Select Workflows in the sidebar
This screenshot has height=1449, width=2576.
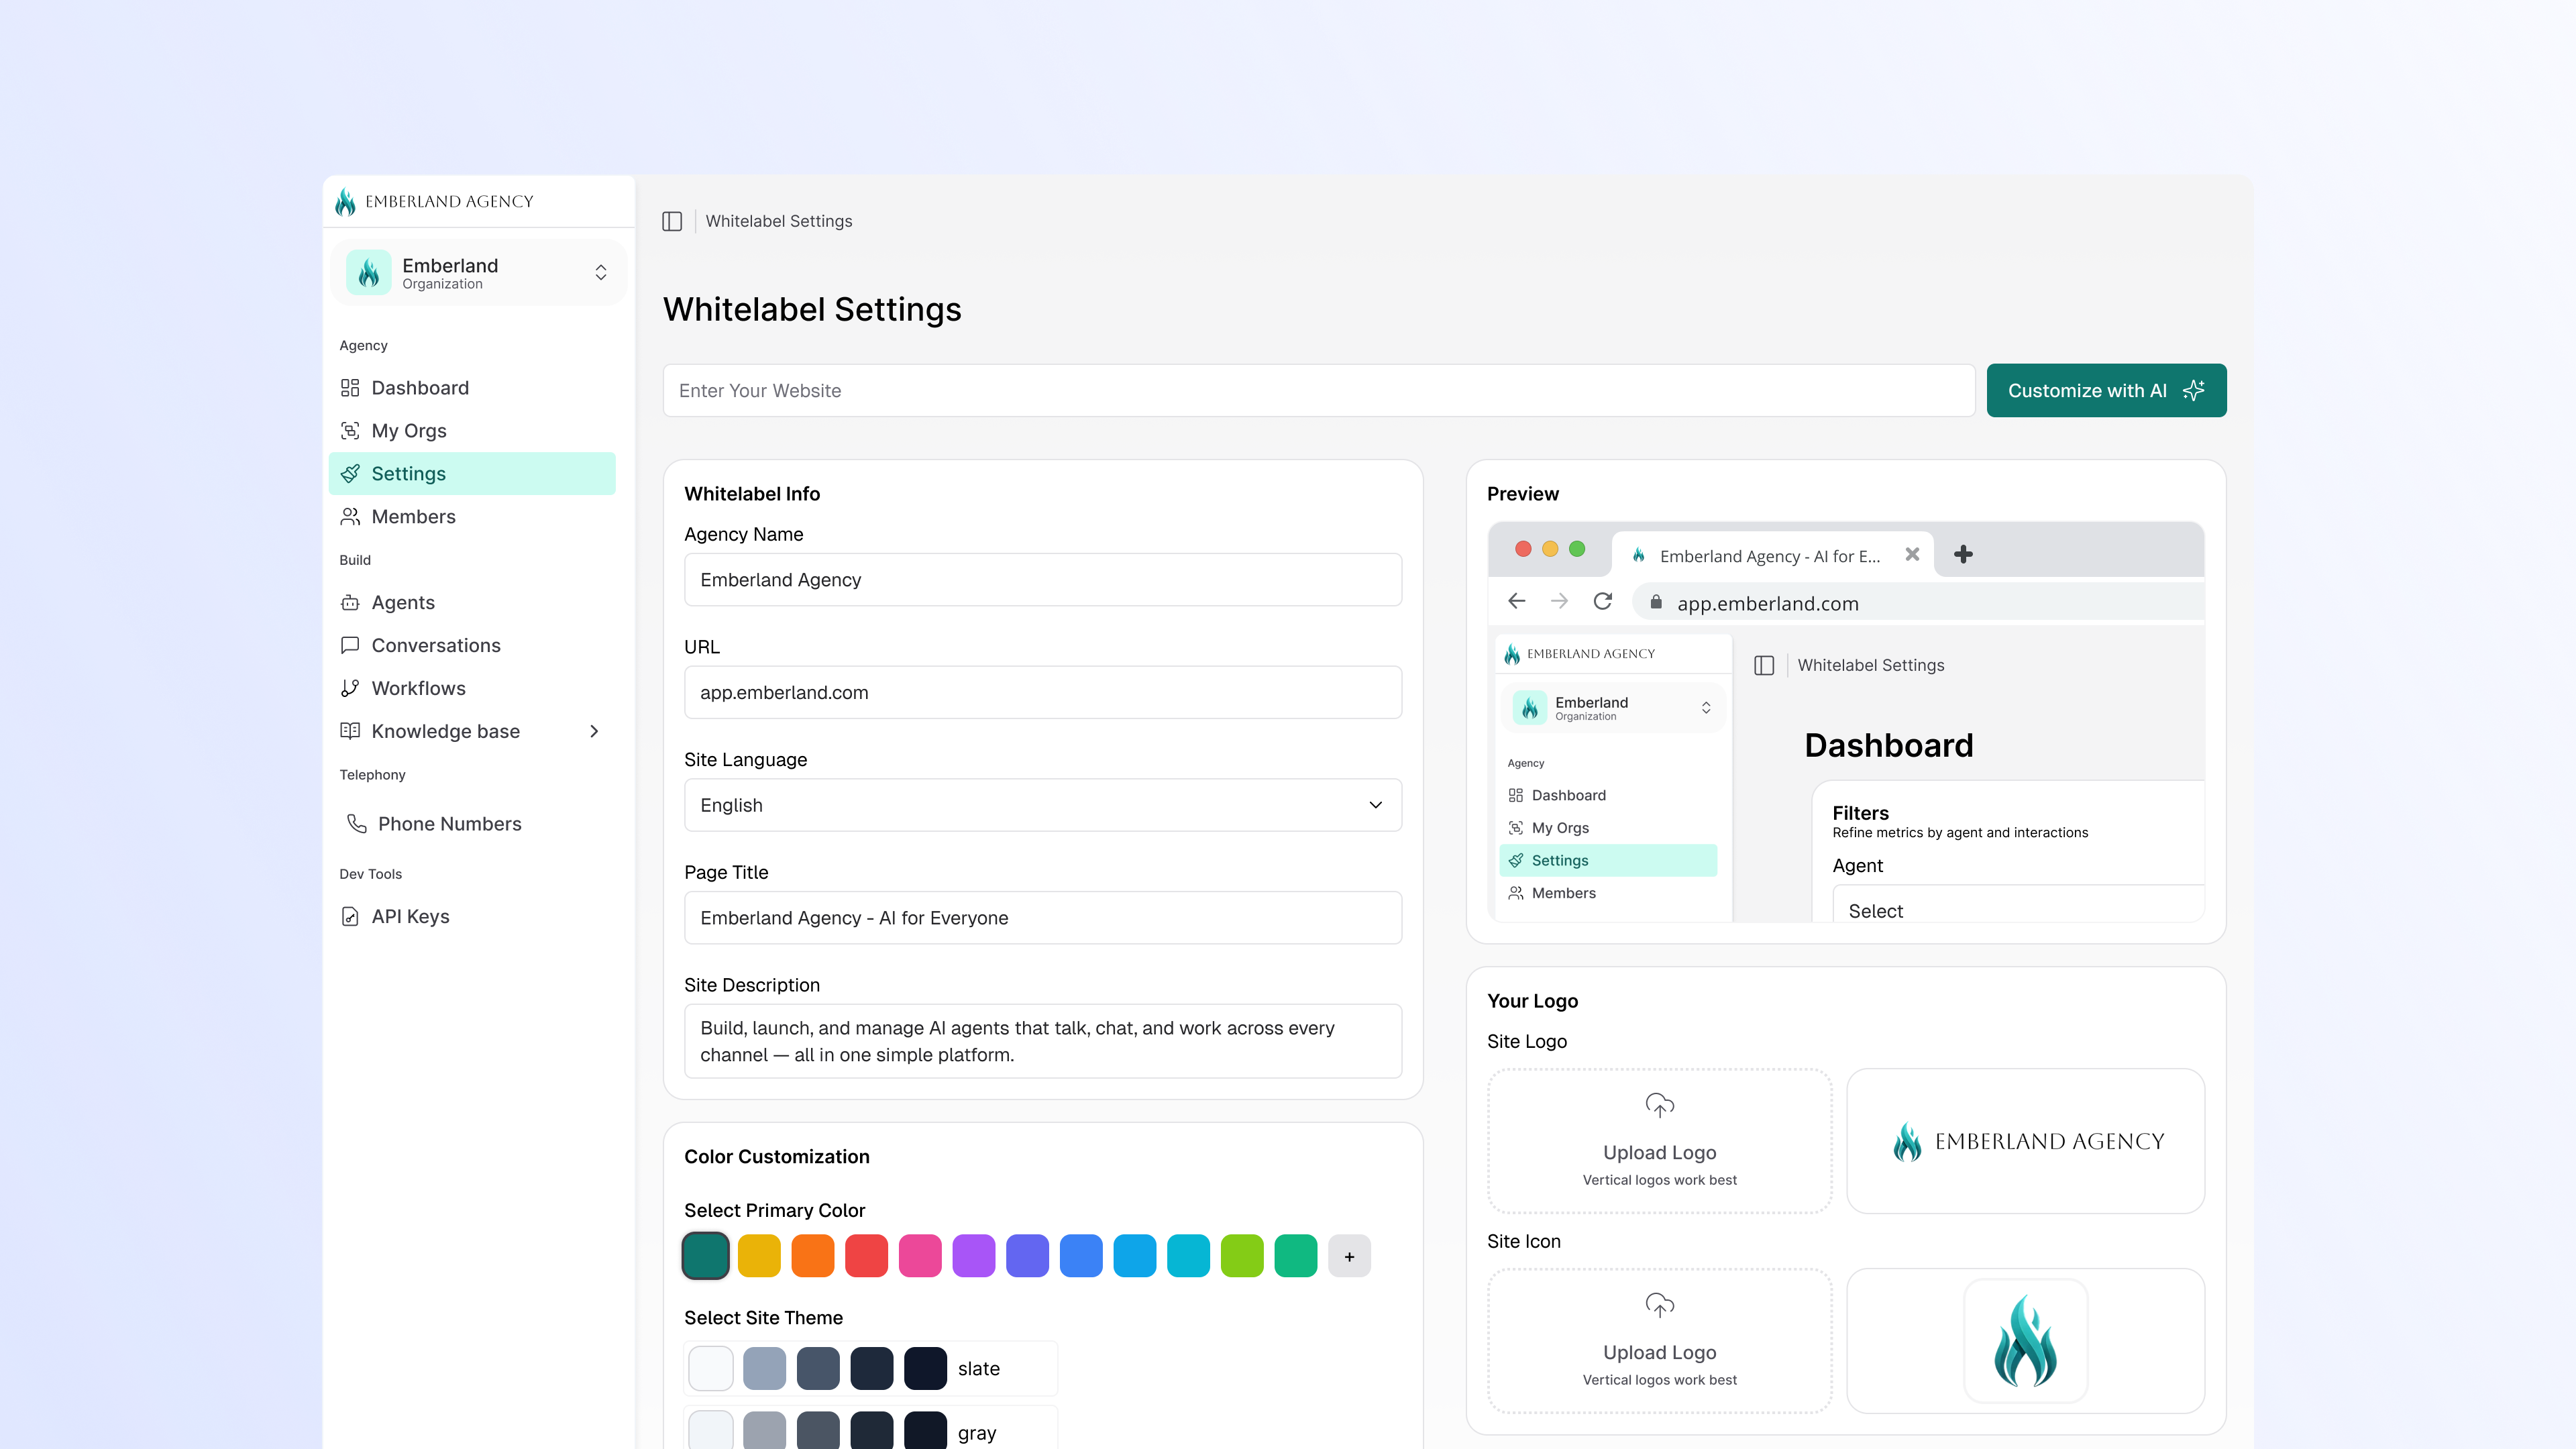418,688
